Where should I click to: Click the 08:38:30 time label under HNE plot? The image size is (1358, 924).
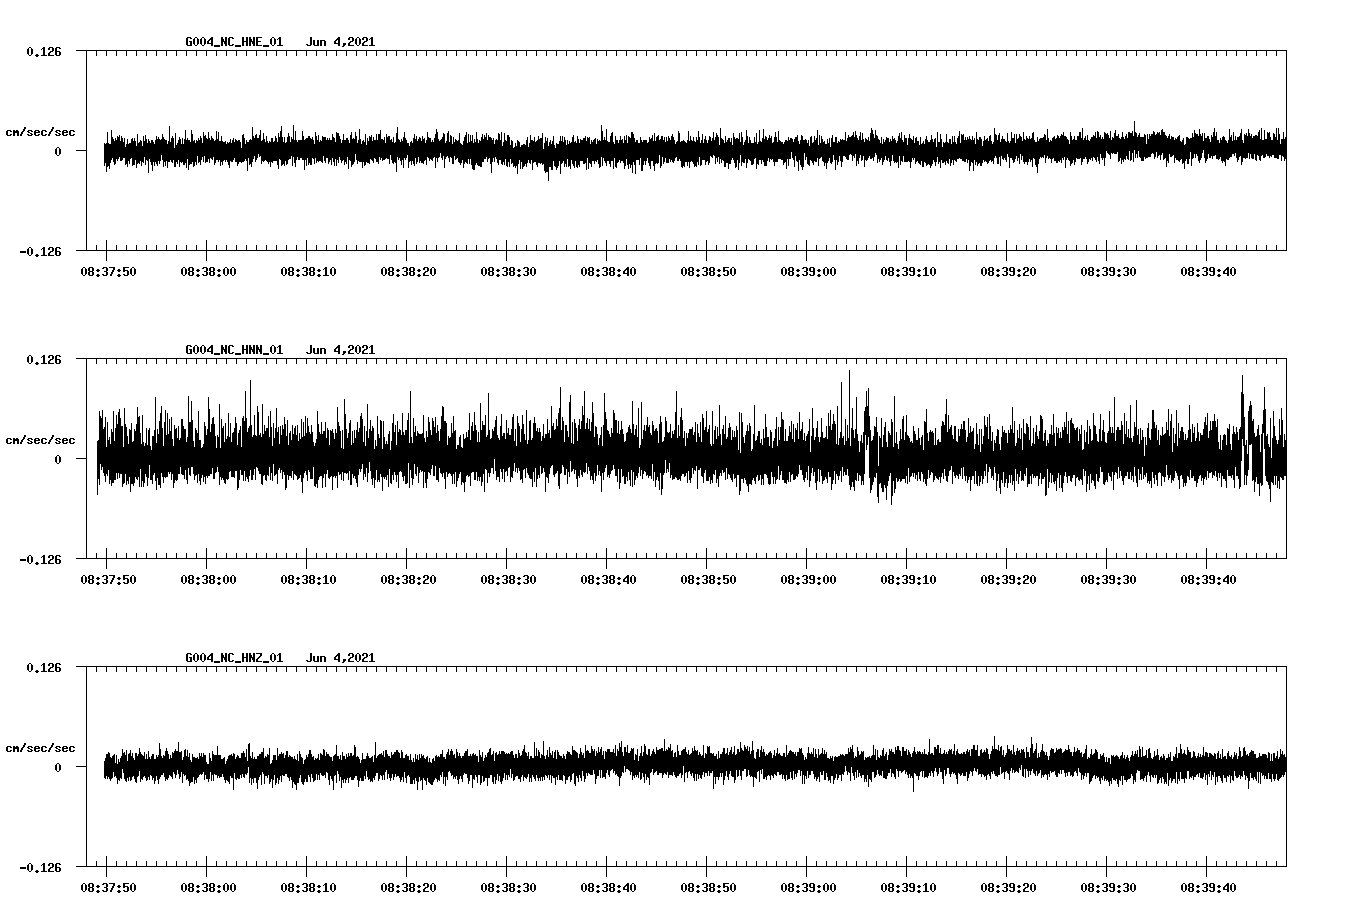[508, 272]
